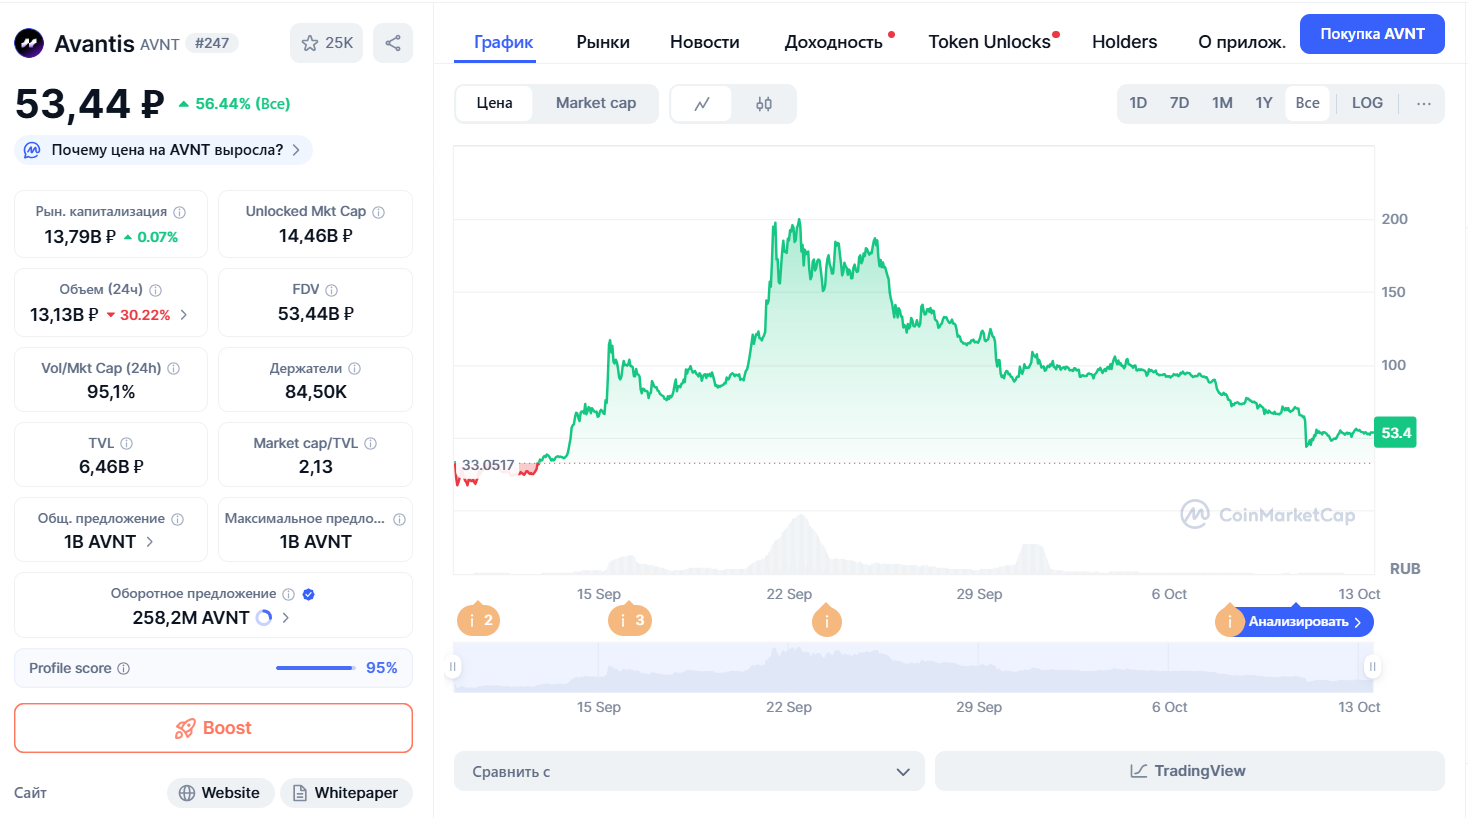Expand Оборотное предложение details arrow
The image size is (1468, 818).
286,618
